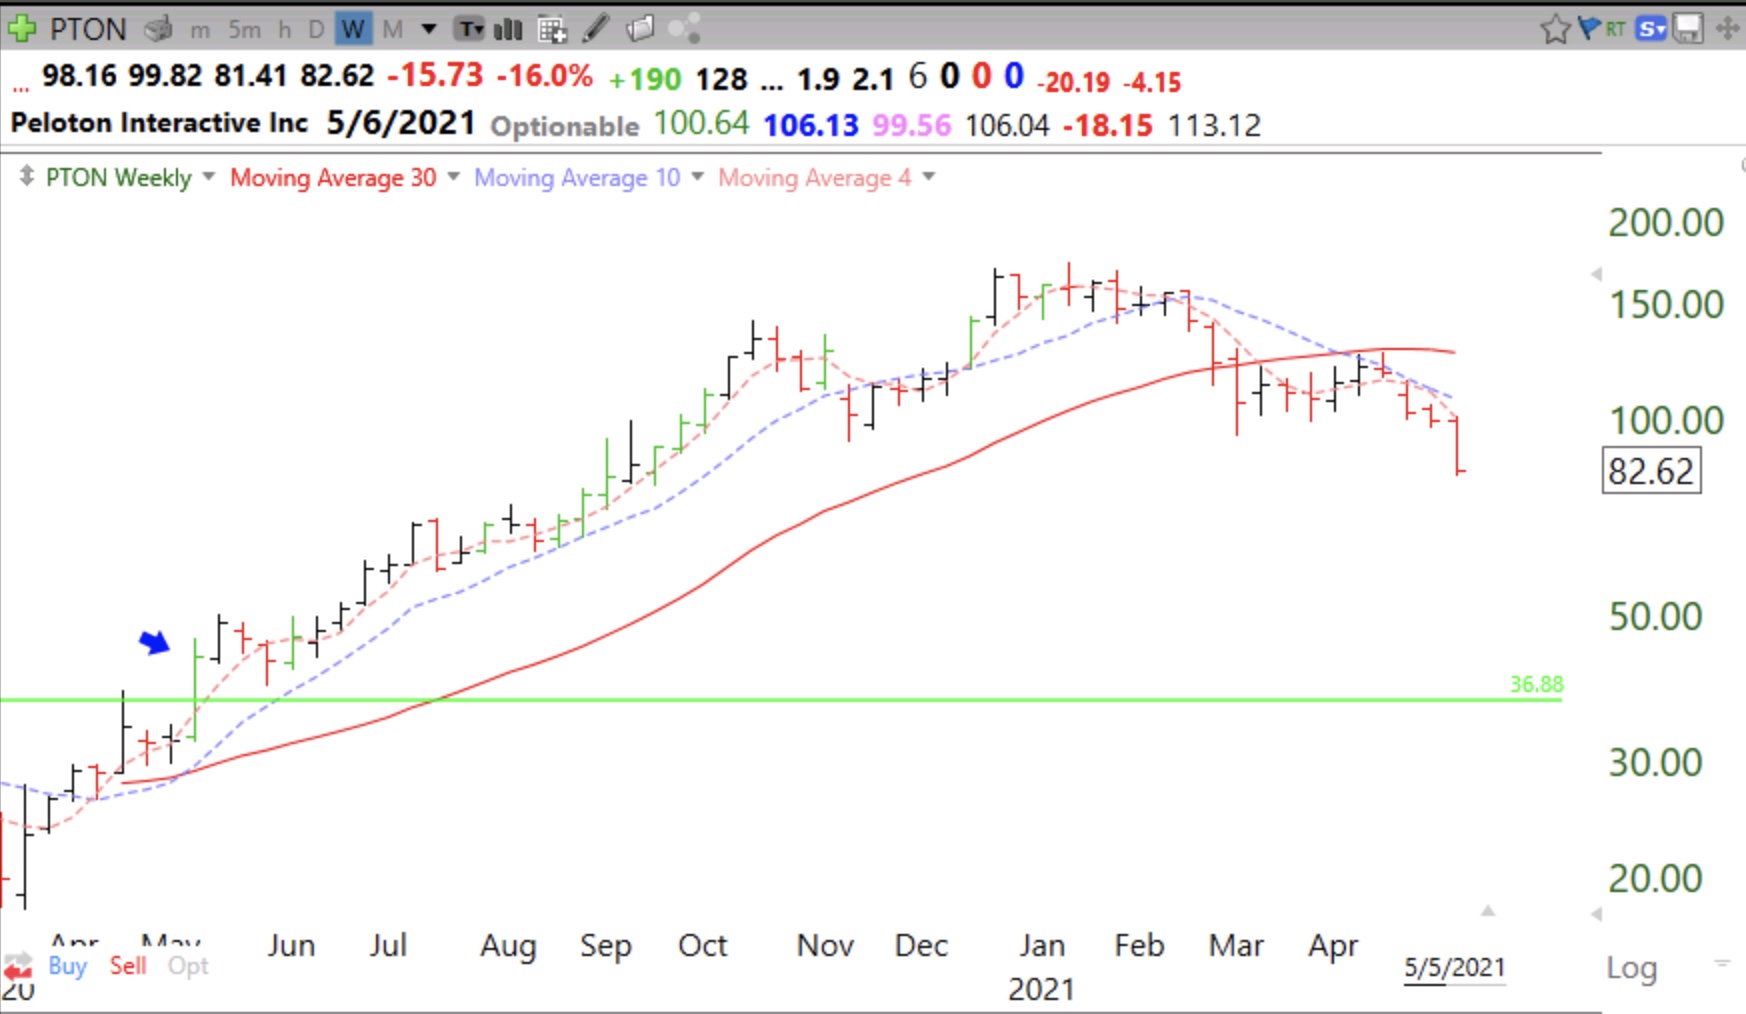Click the 82.62 last price in header
The height and width of the screenshot is (1014, 1746).
[x=337, y=75]
